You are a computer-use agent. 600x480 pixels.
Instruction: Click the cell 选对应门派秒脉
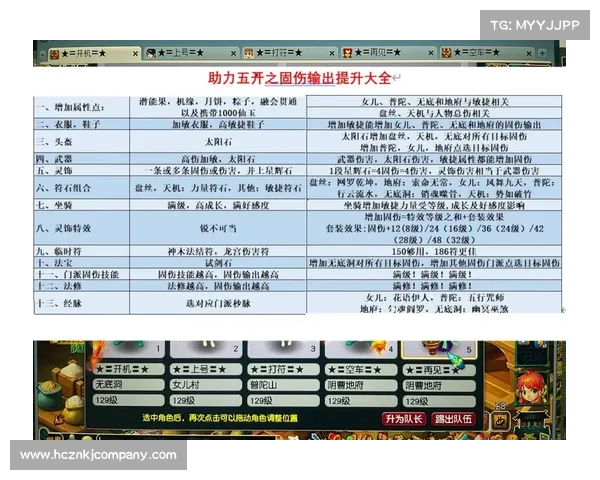click(x=218, y=303)
